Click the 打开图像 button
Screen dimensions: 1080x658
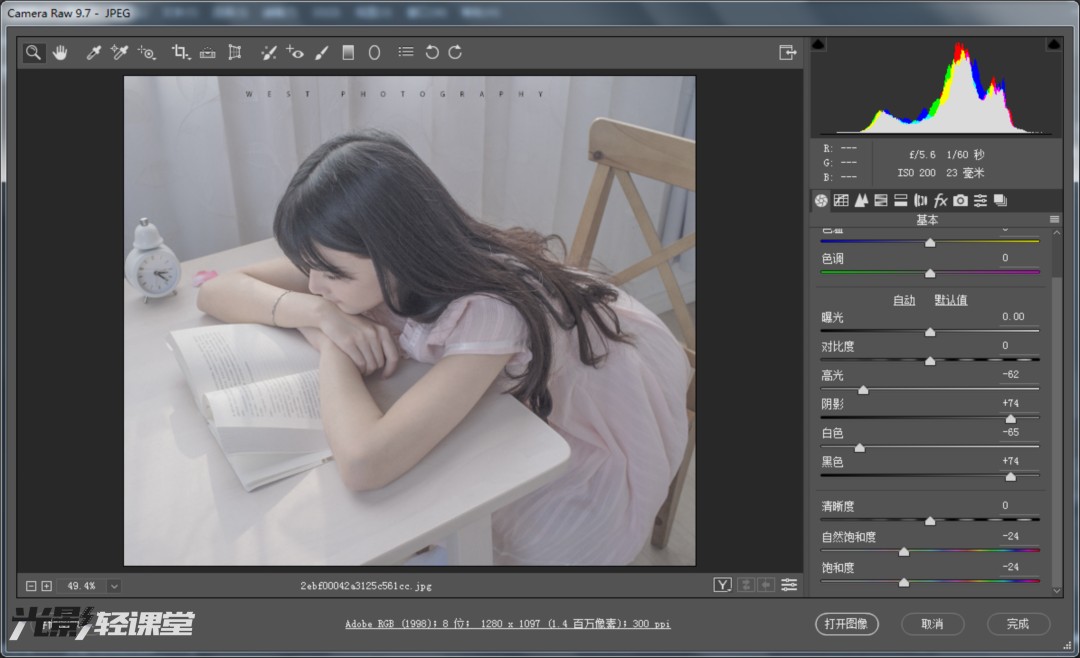(846, 624)
